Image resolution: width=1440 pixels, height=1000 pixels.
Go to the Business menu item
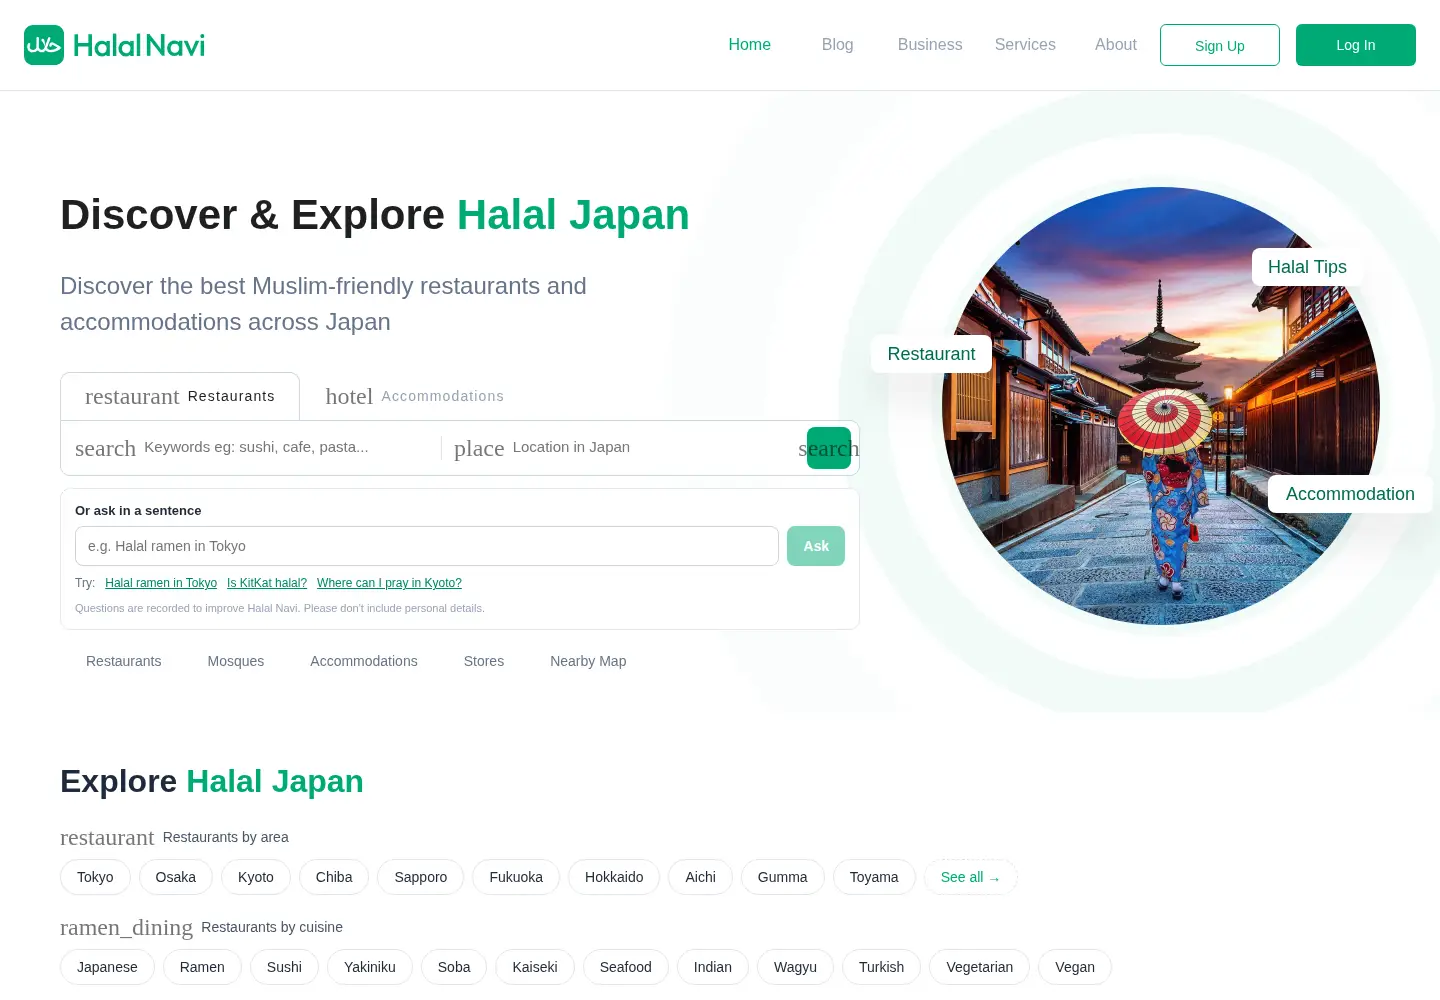pyautogui.click(x=930, y=45)
